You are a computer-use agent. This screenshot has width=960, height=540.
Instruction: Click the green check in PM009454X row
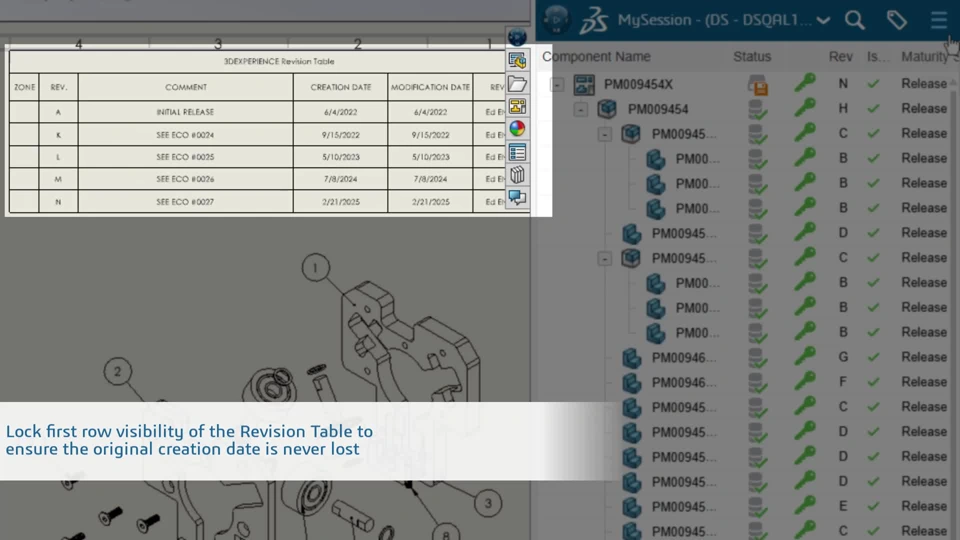pyautogui.click(x=873, y=84)
